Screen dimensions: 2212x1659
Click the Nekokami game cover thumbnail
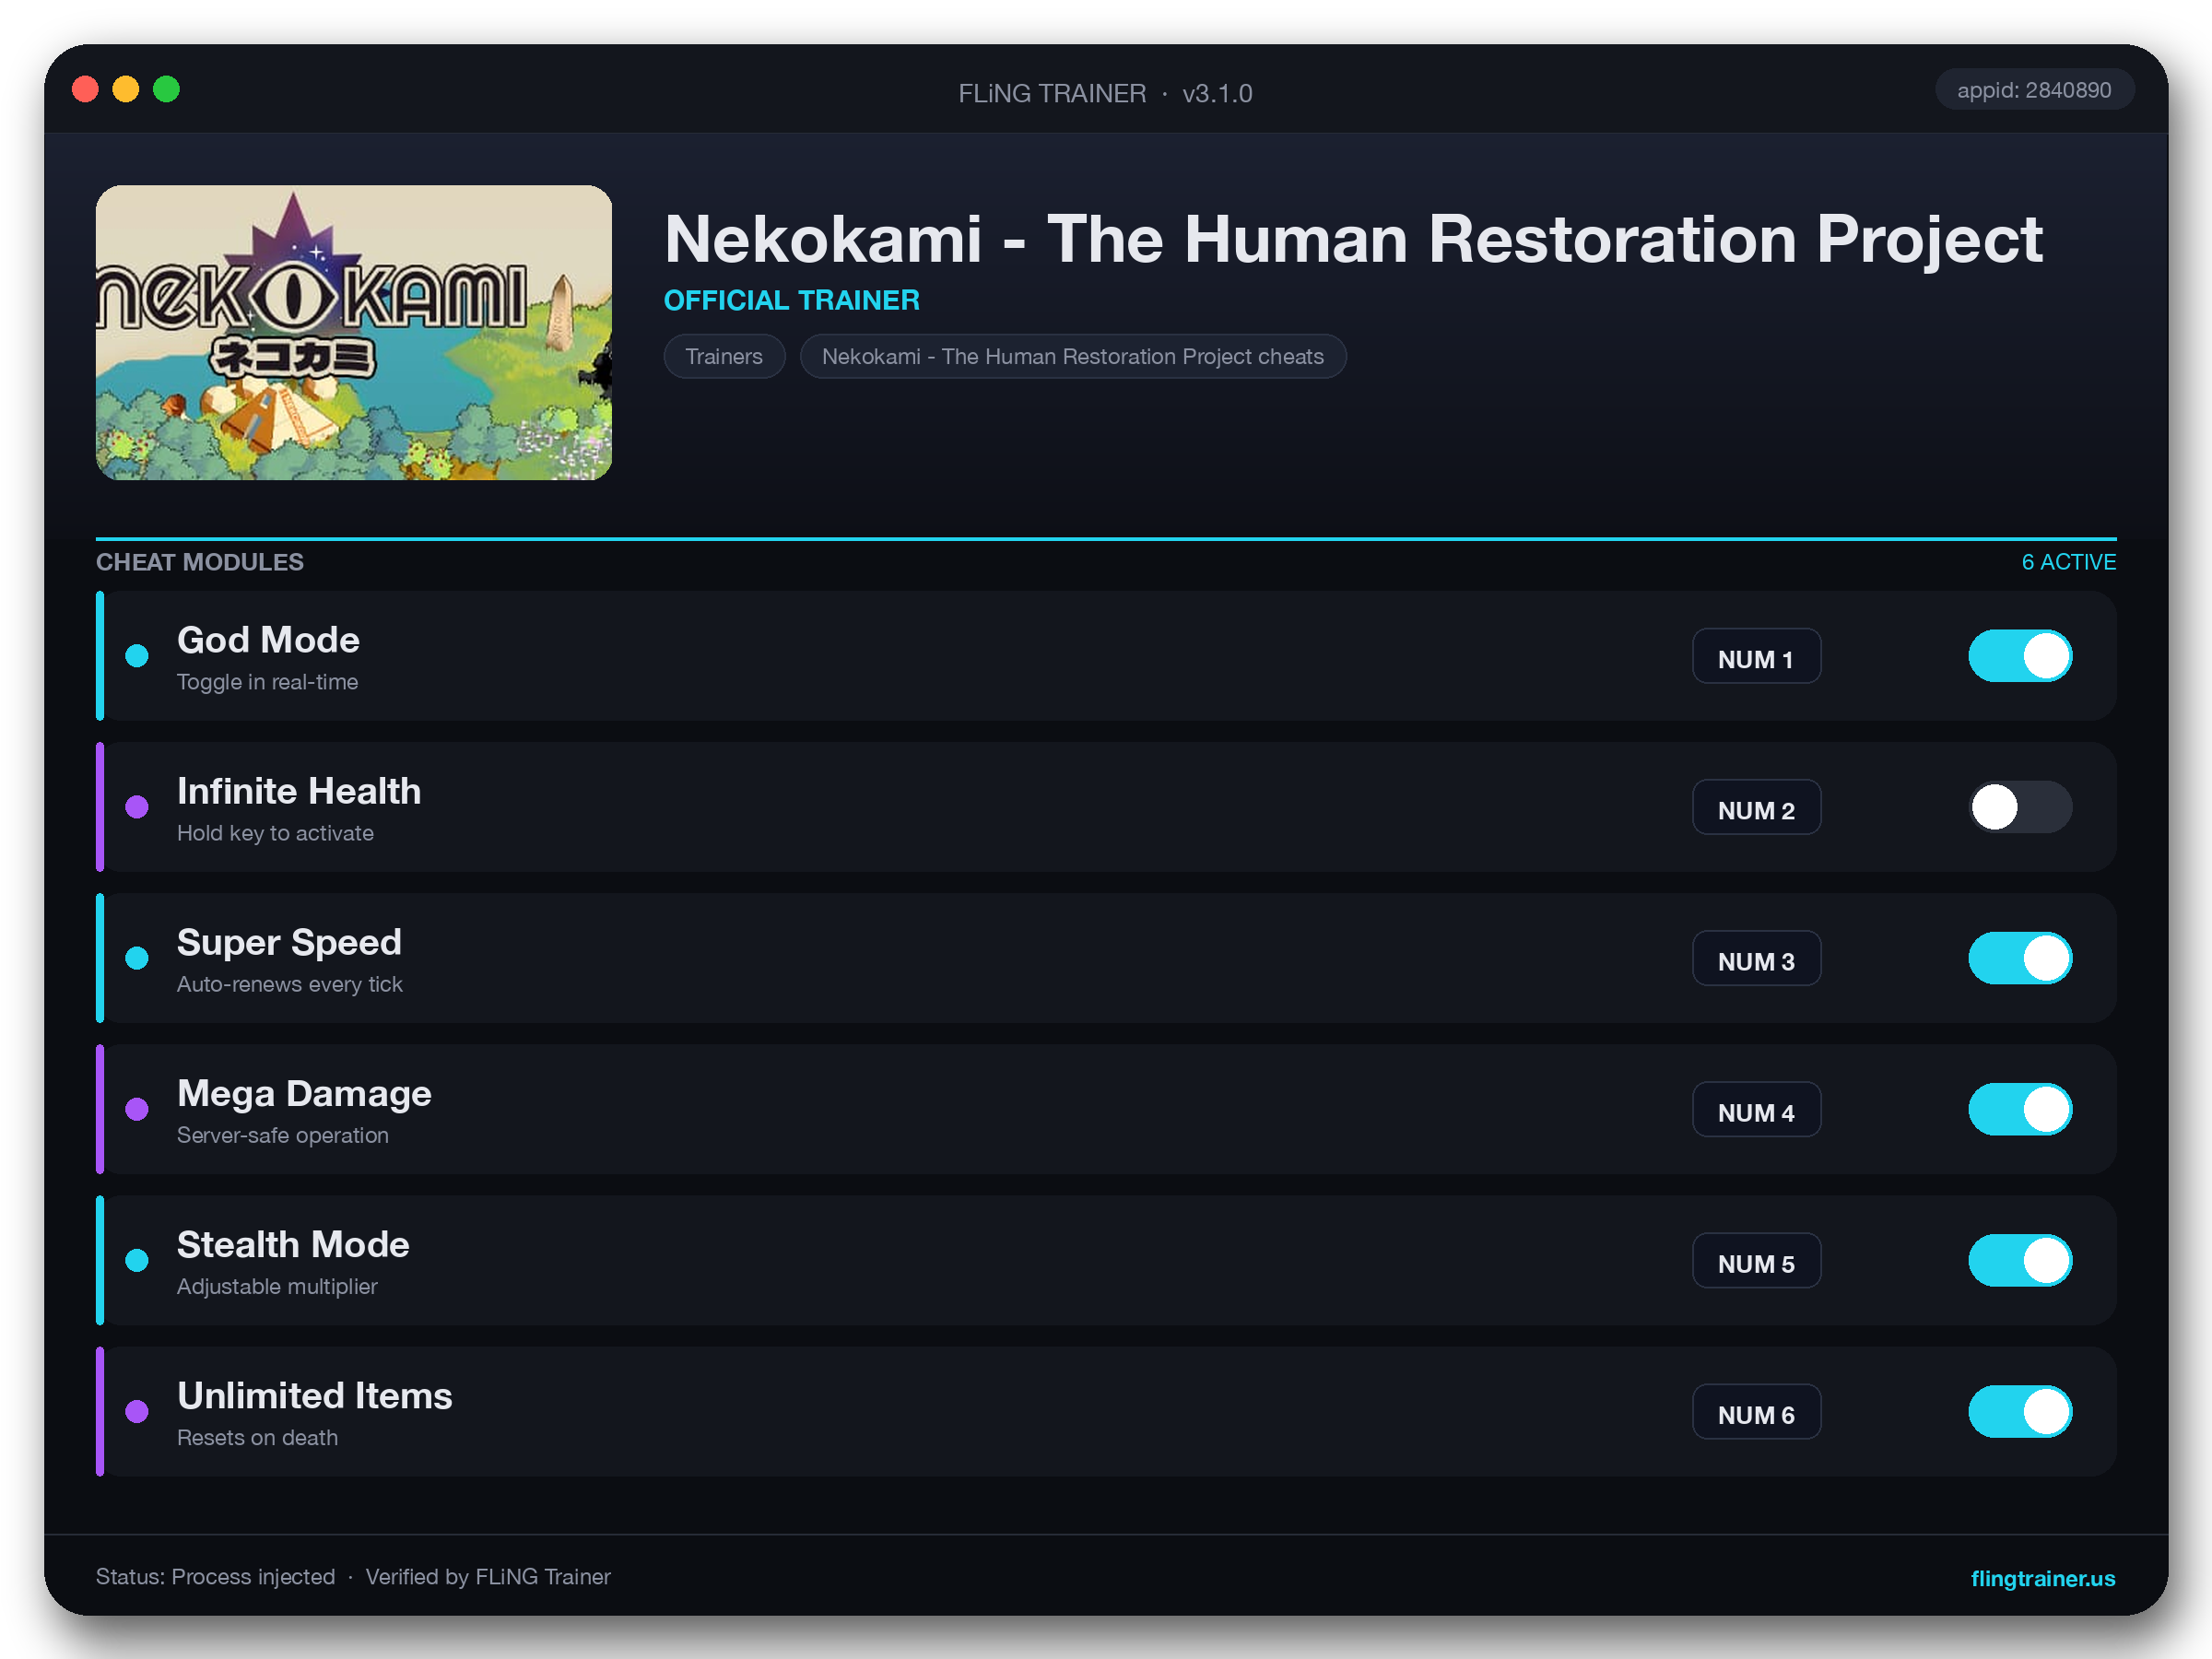click(353, 332)
